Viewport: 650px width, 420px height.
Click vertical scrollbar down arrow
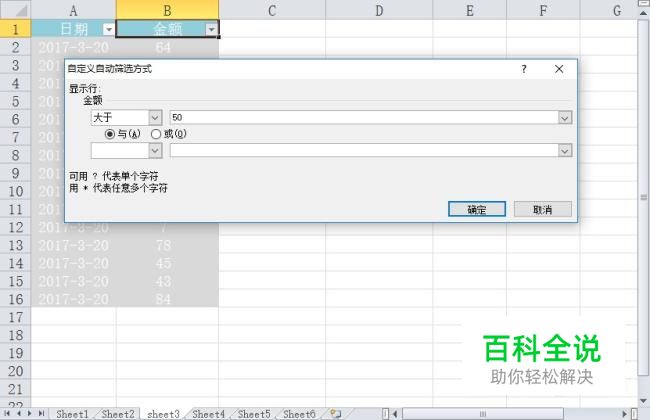[643, 401]
